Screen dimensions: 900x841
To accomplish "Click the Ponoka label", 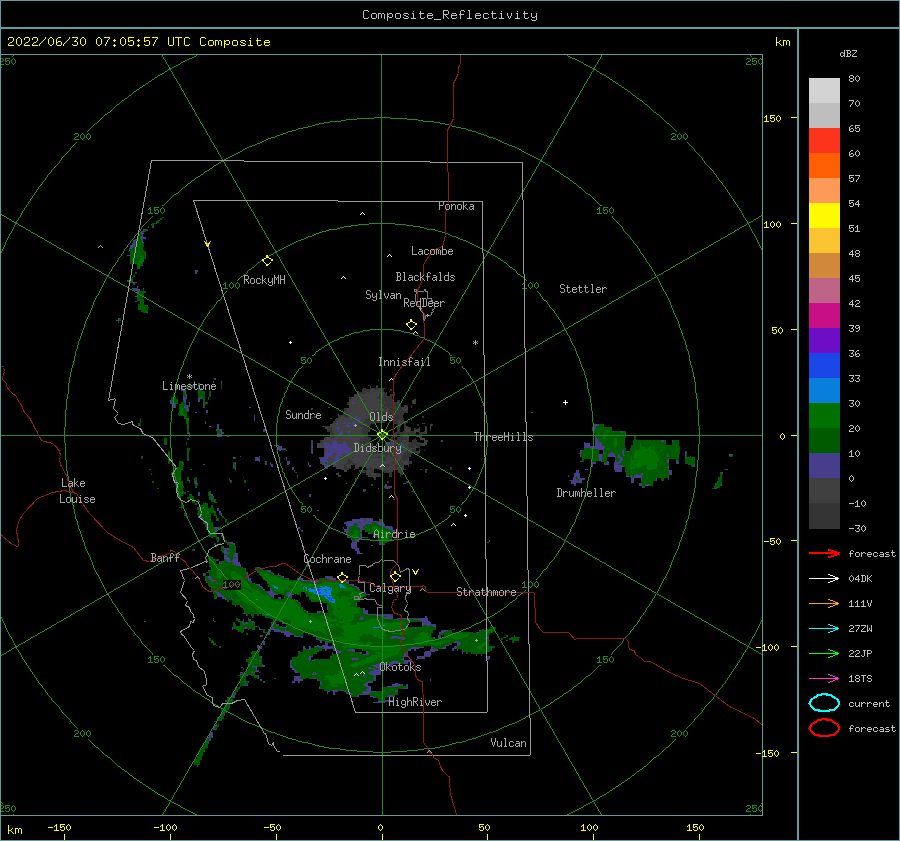I will (456, 206).
